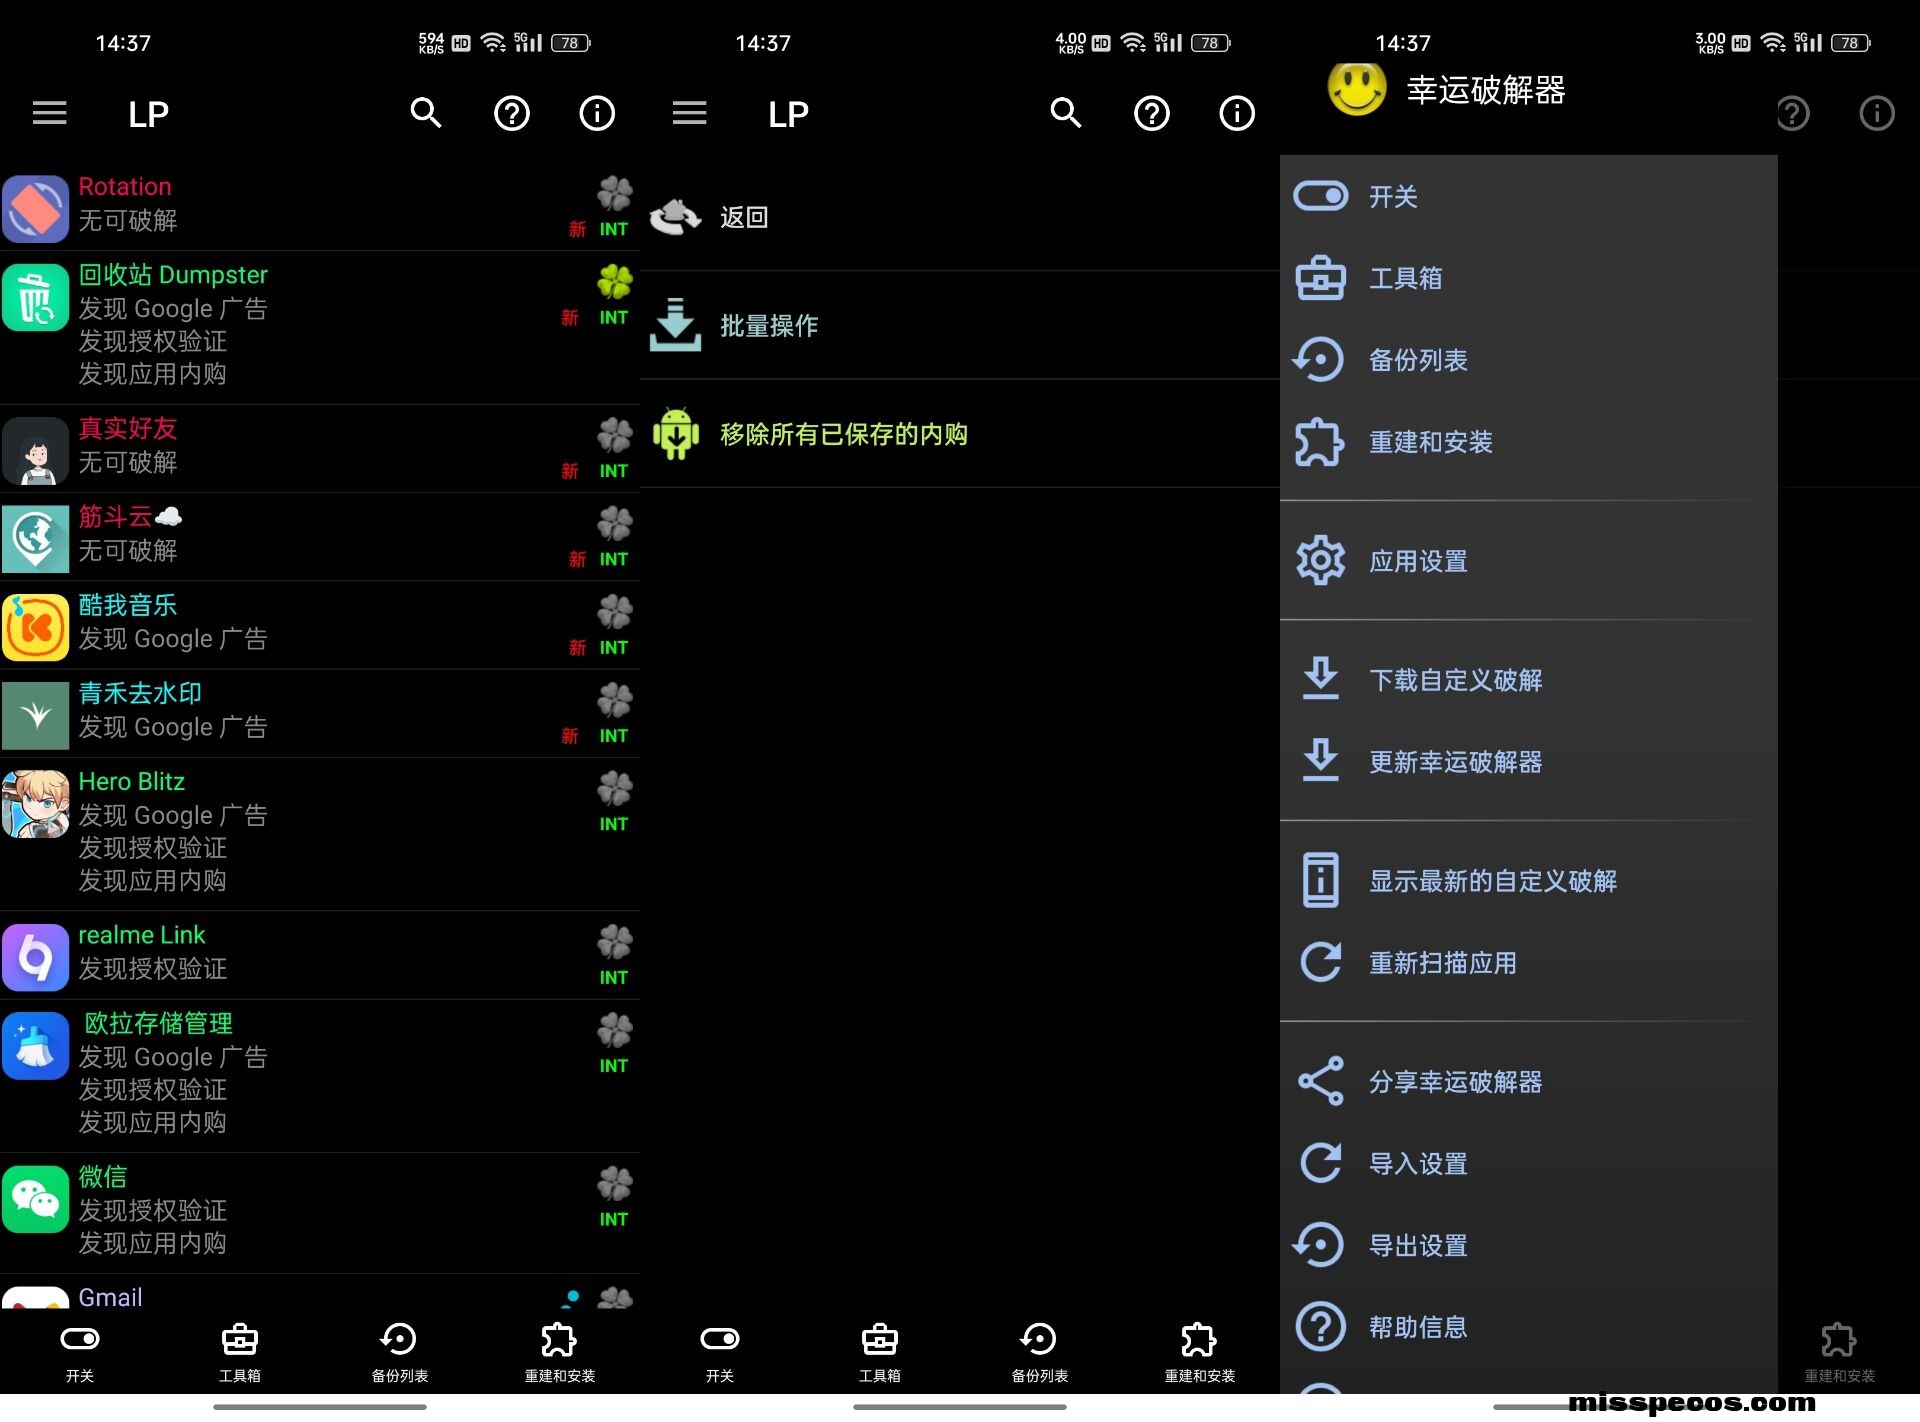Select 导出设置 in drawer
This screenshot has height=1422, width=1920.
point(1529,1246)
